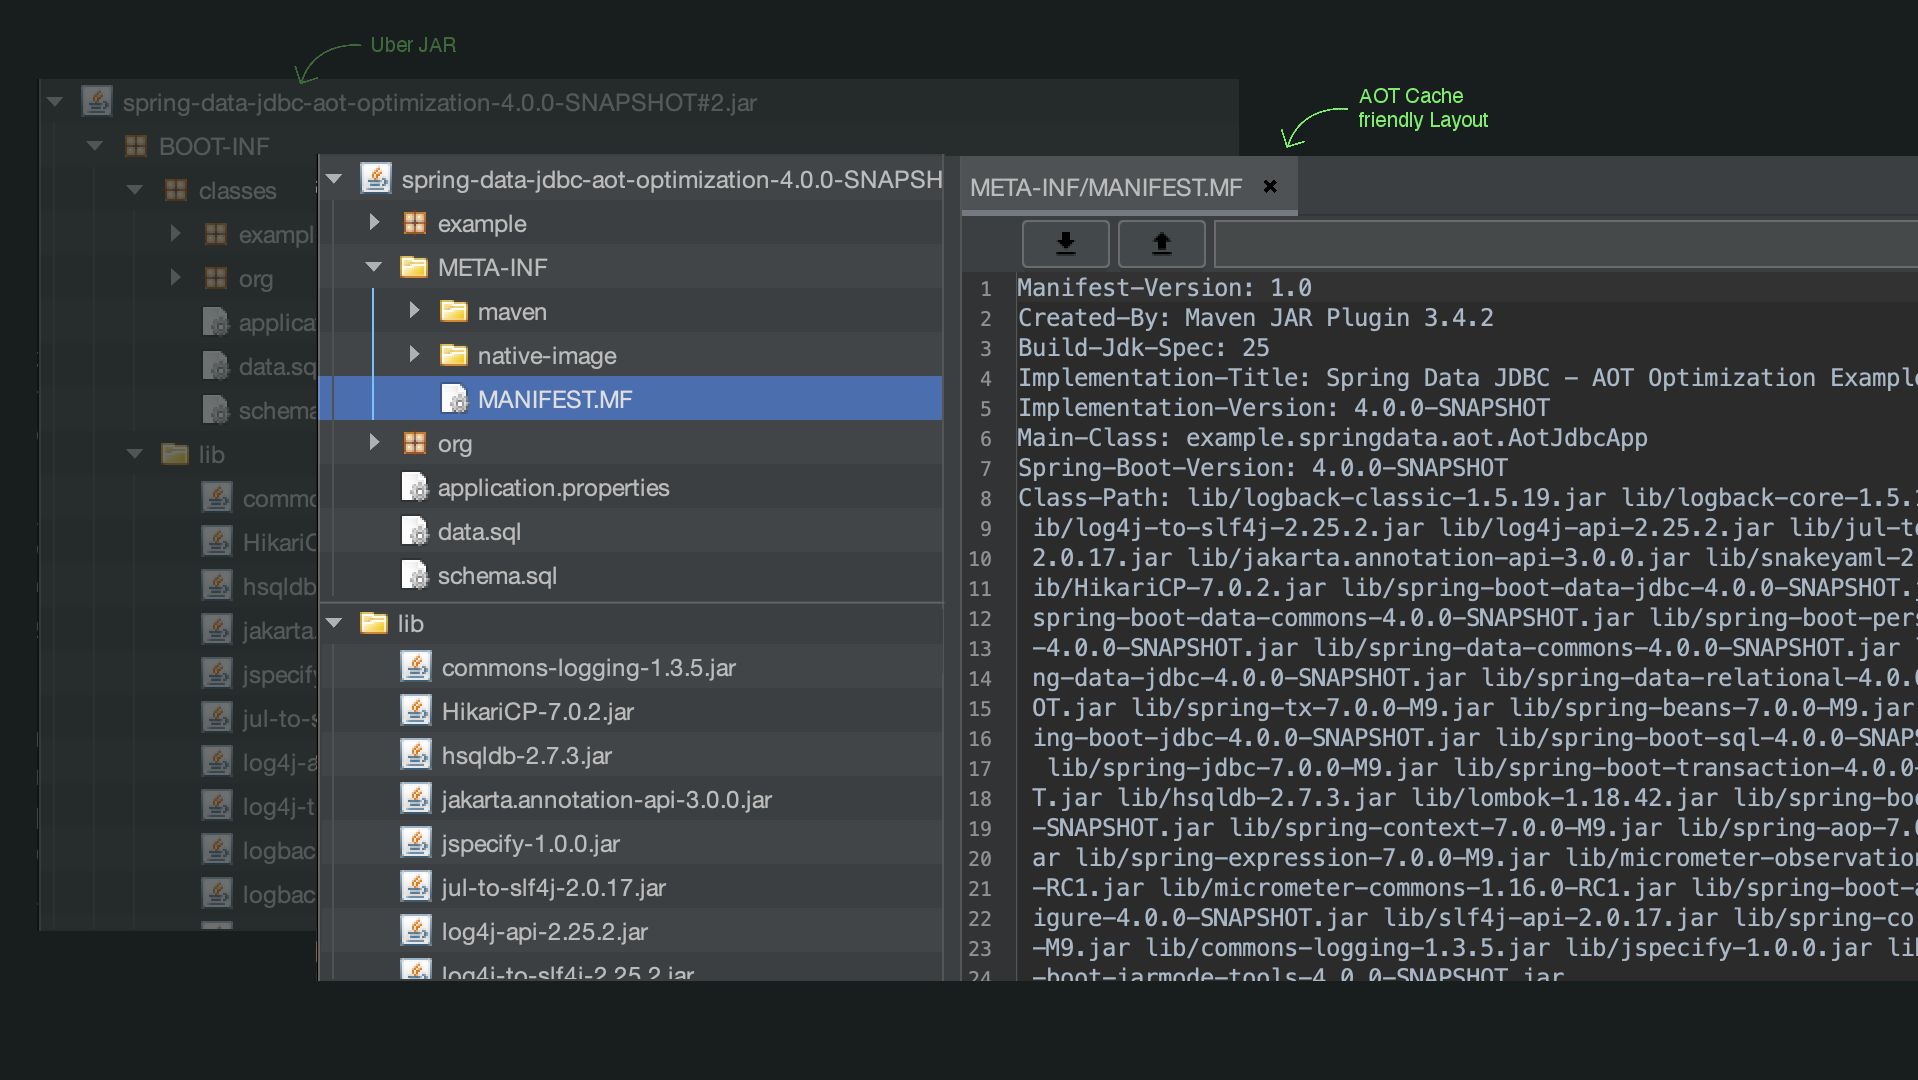The height and width of the screenshot is (1080, 1918).
Task: Click the download arrow button in manifest toolbar
Action: (1065, 243)
